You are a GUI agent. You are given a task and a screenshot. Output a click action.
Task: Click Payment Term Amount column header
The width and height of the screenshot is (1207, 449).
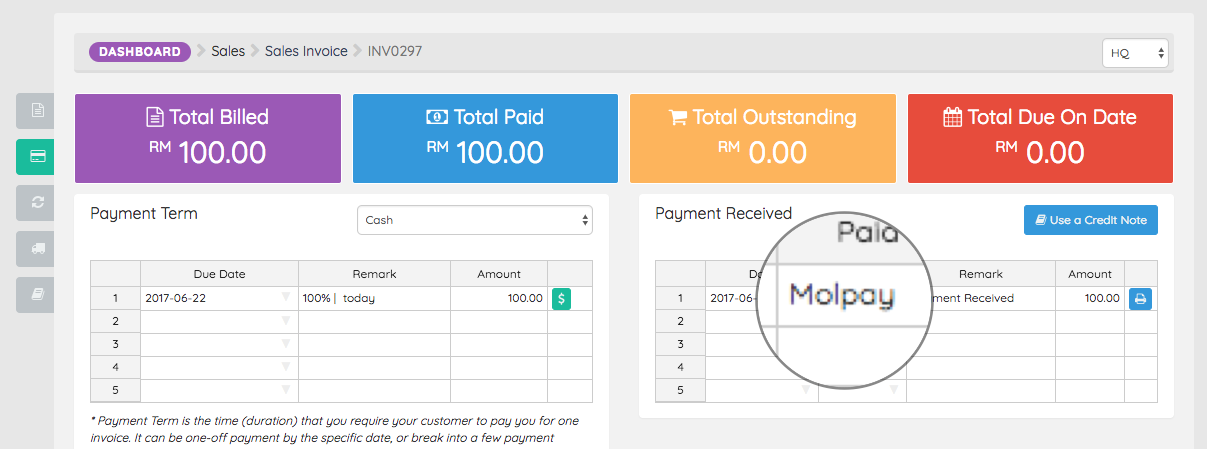[499, 274]
